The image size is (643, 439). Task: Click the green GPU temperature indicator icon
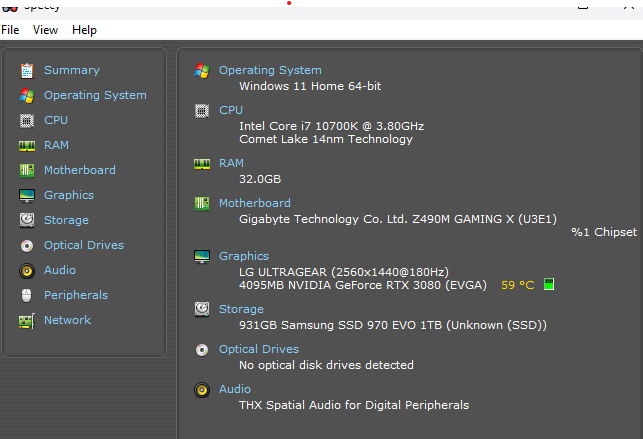point(549,284)
